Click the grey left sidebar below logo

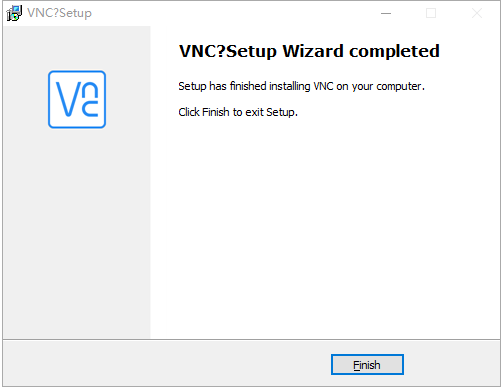(77, 233)
